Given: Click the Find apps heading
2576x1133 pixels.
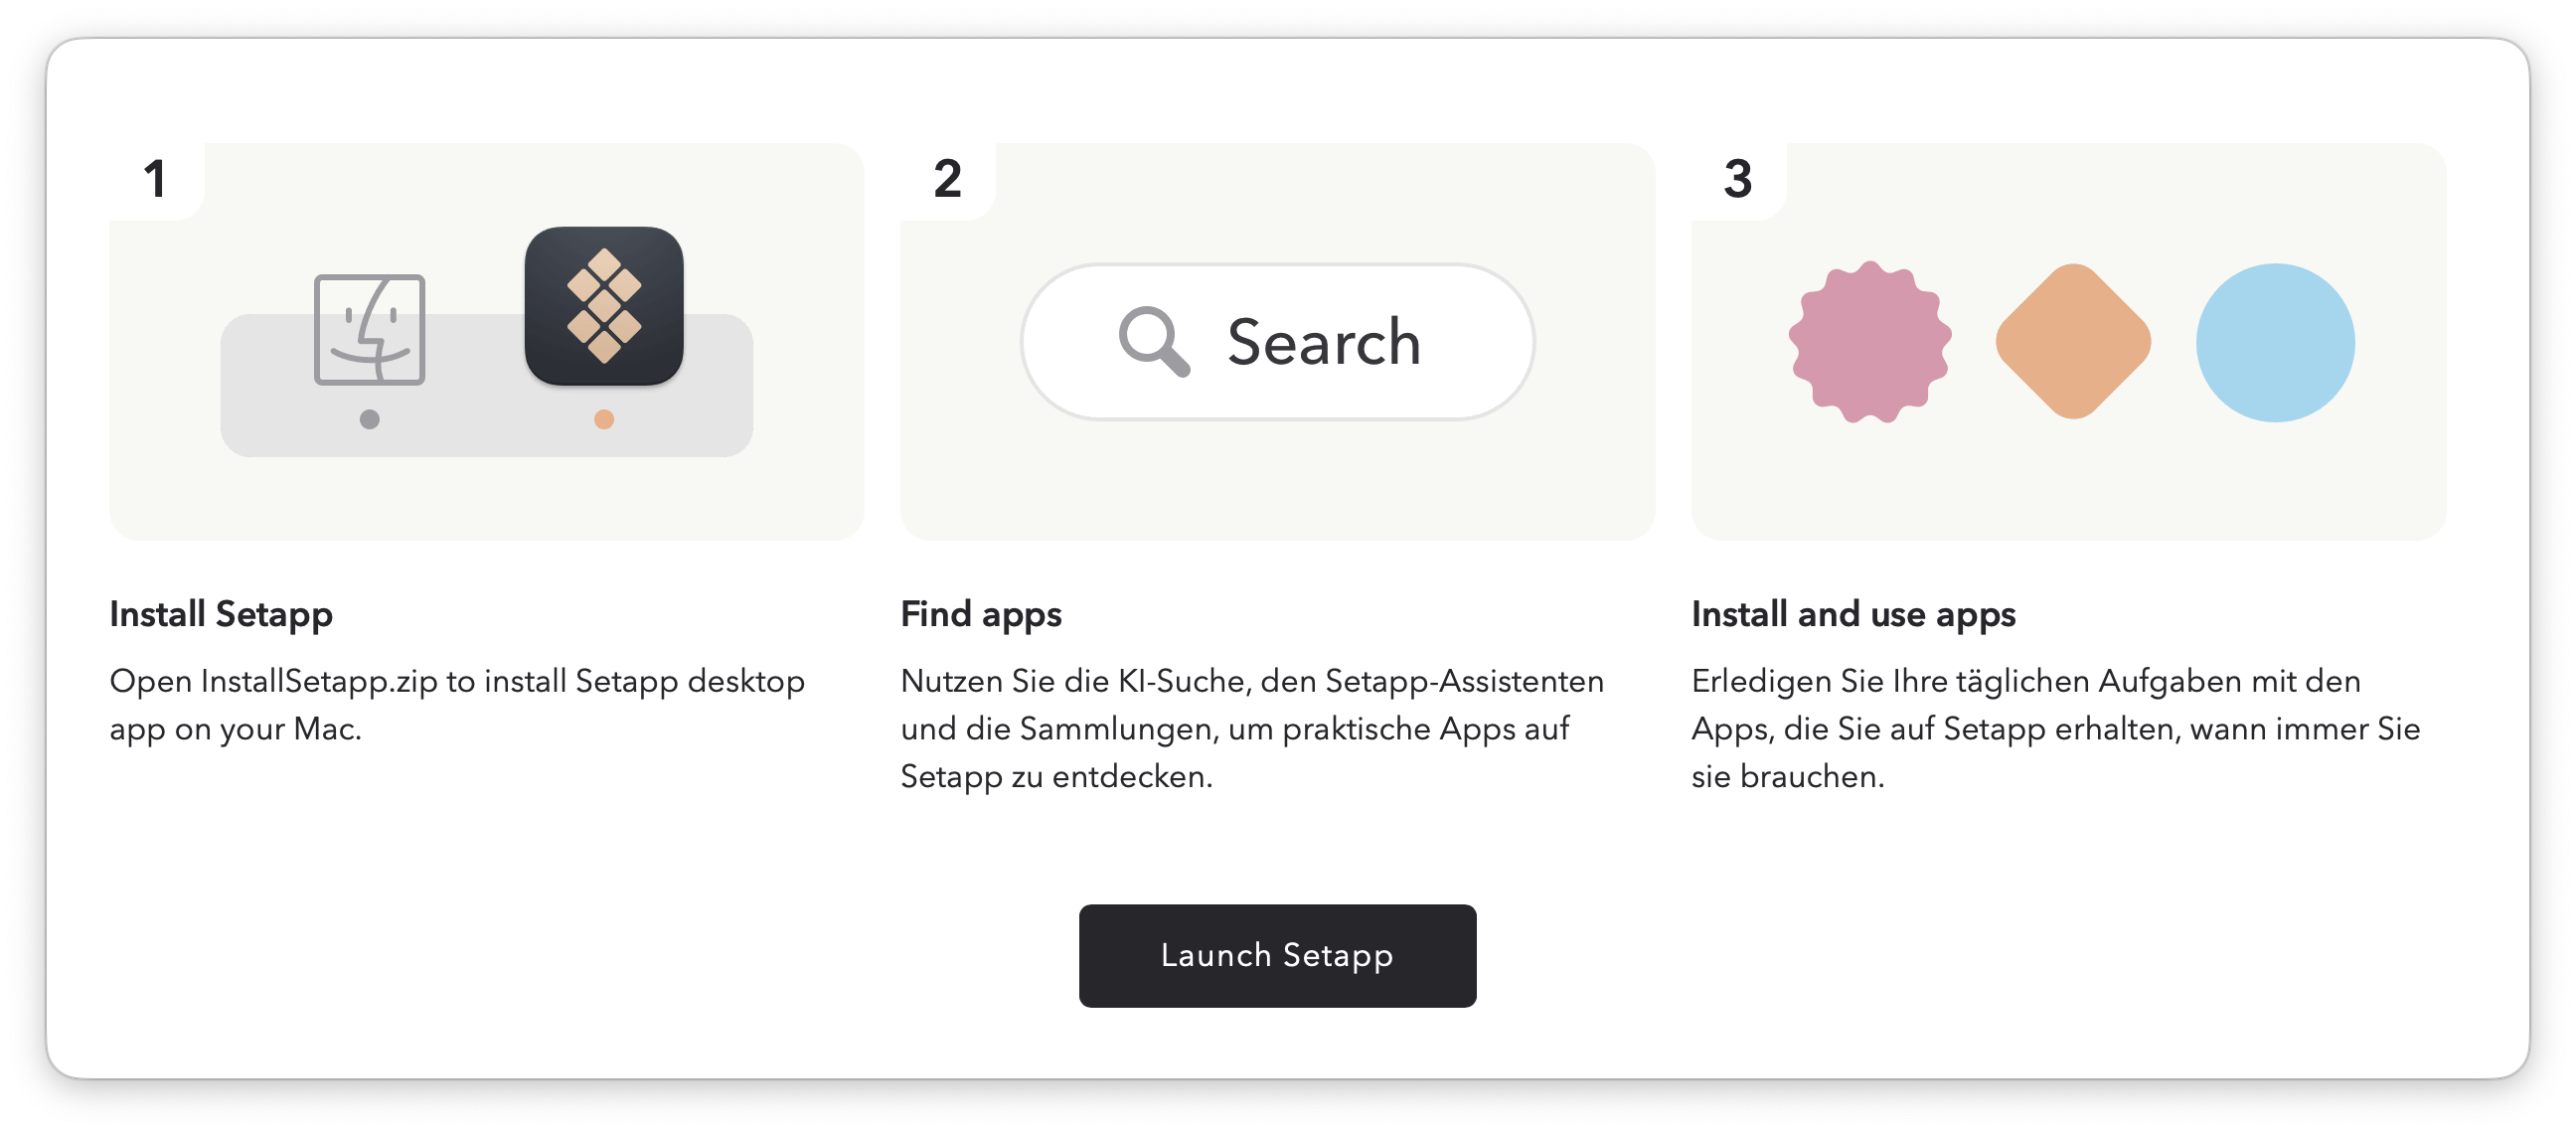Looking at the screenshot, I should pos(981,614).
